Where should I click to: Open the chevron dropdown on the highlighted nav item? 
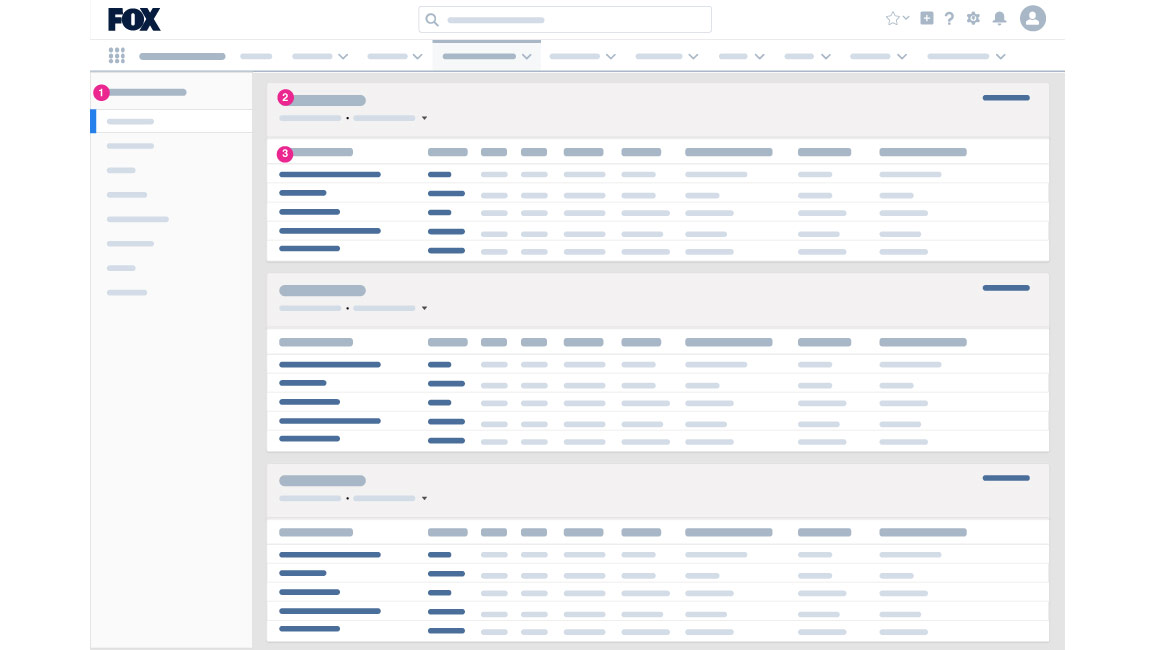[527, 57]
